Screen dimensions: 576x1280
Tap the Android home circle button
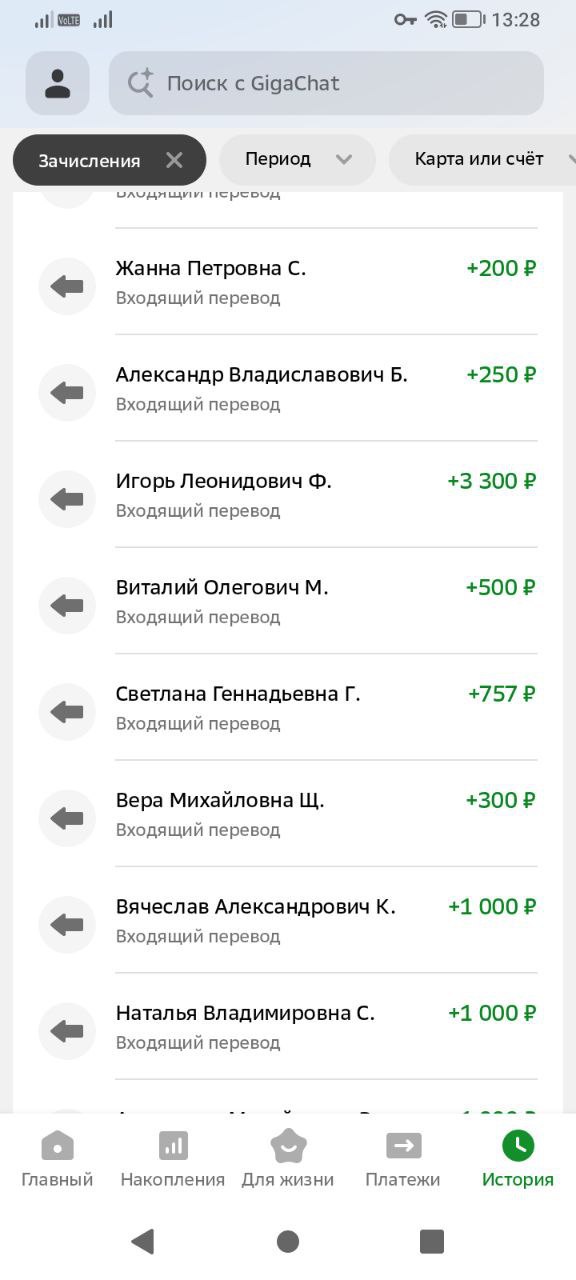click(x=288, y=1241)
